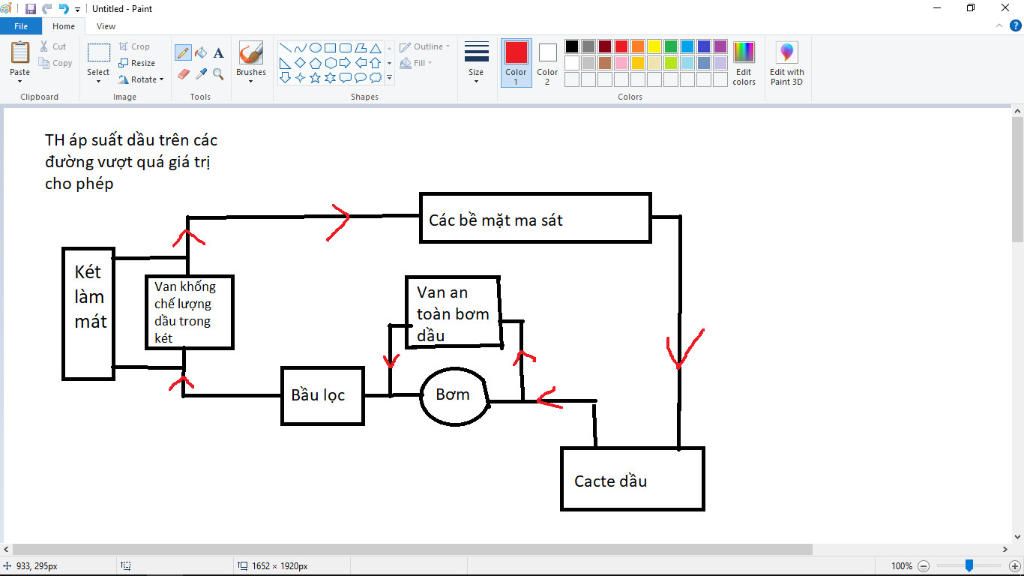Select the Pencil tool
1024x576 pixels.
183,53
